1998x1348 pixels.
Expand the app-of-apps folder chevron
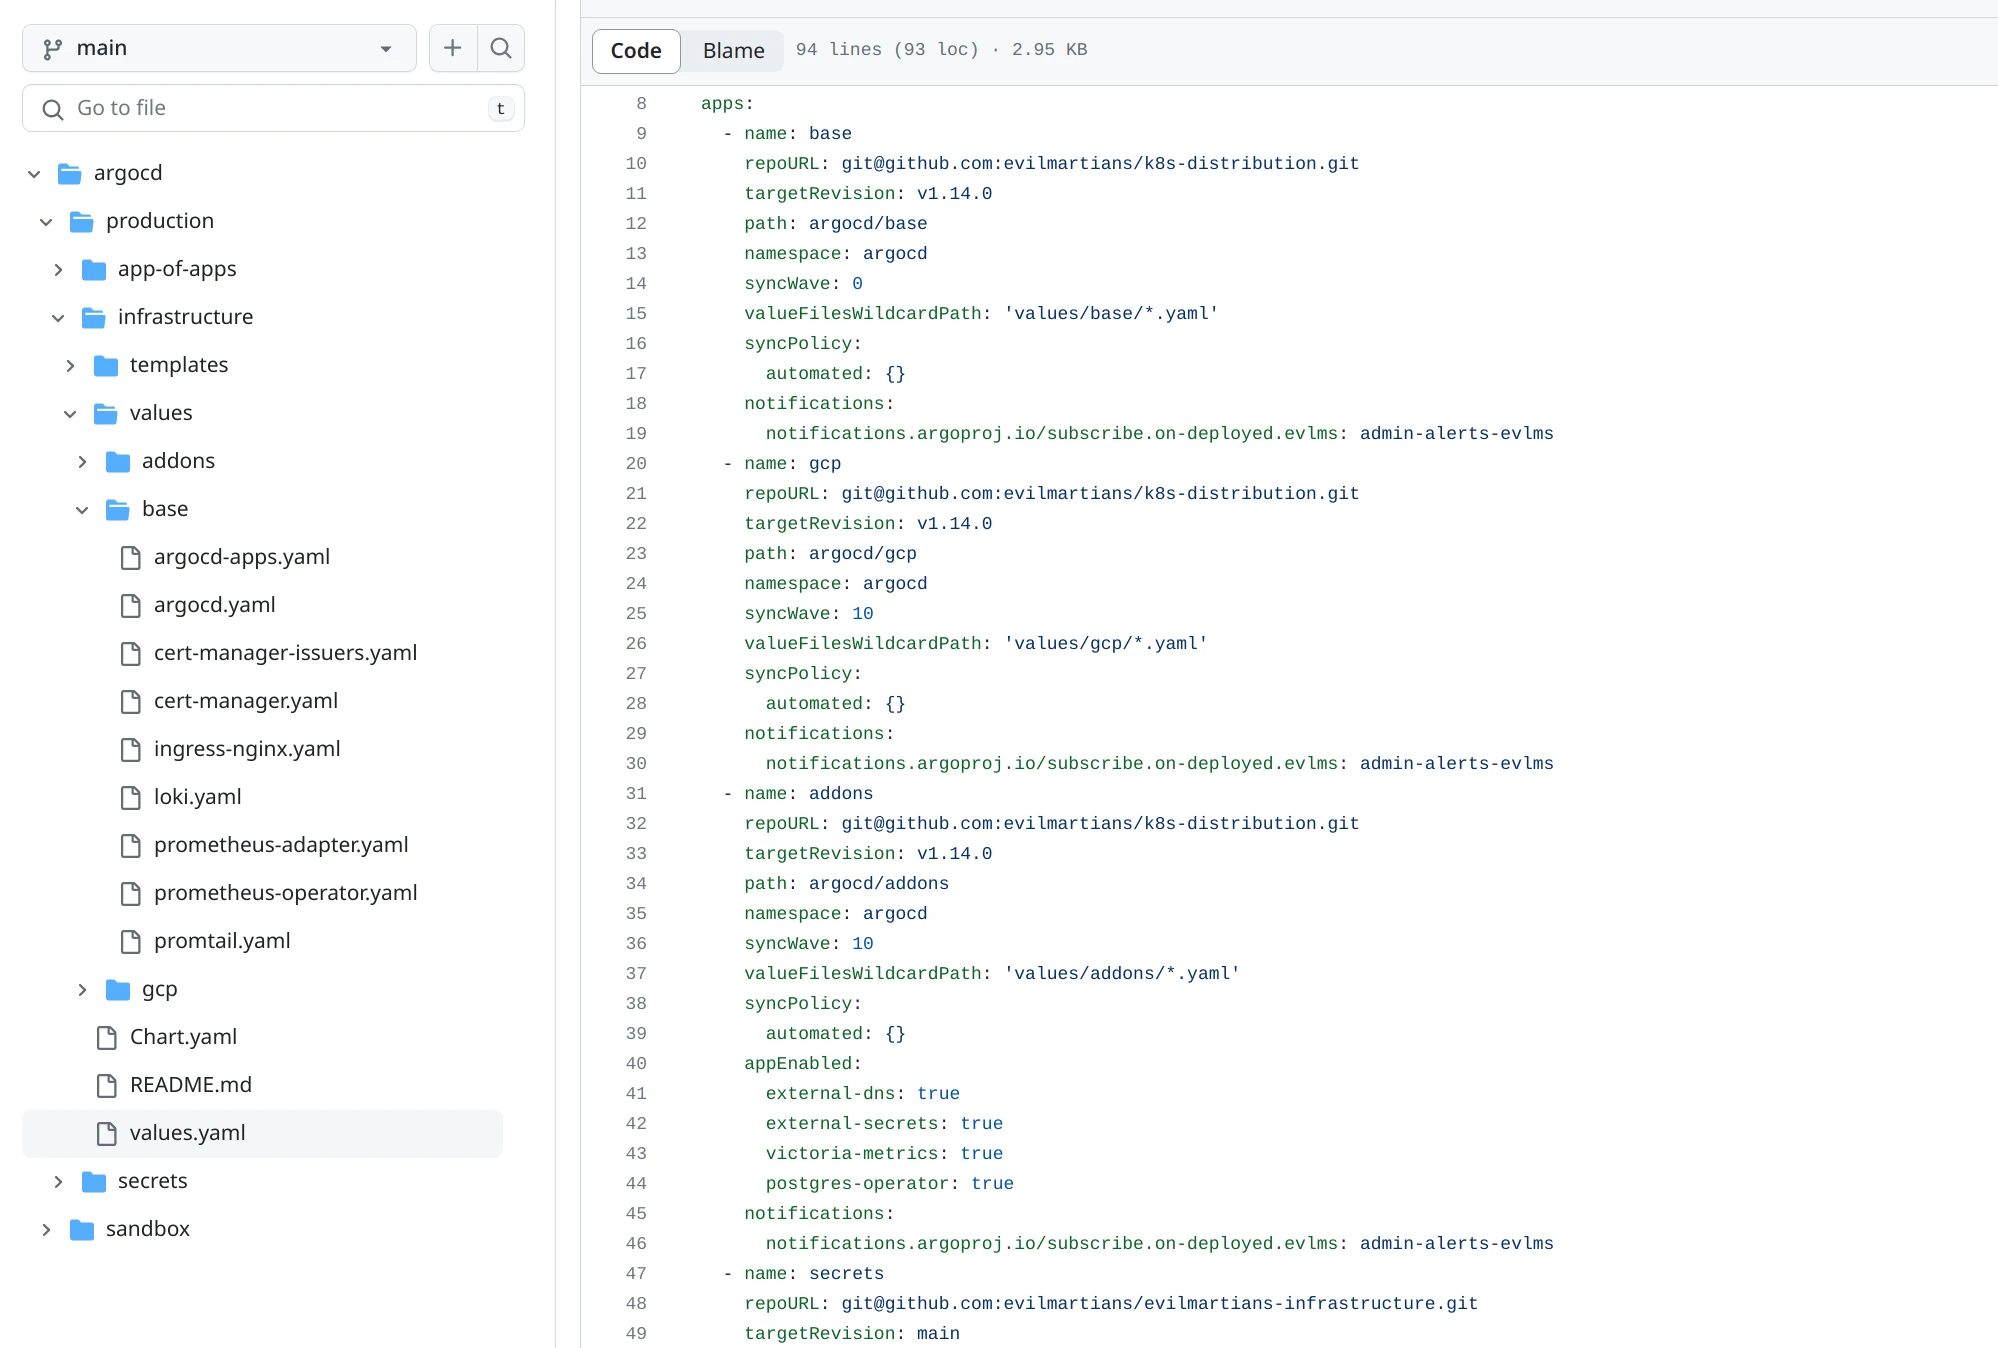58,270
